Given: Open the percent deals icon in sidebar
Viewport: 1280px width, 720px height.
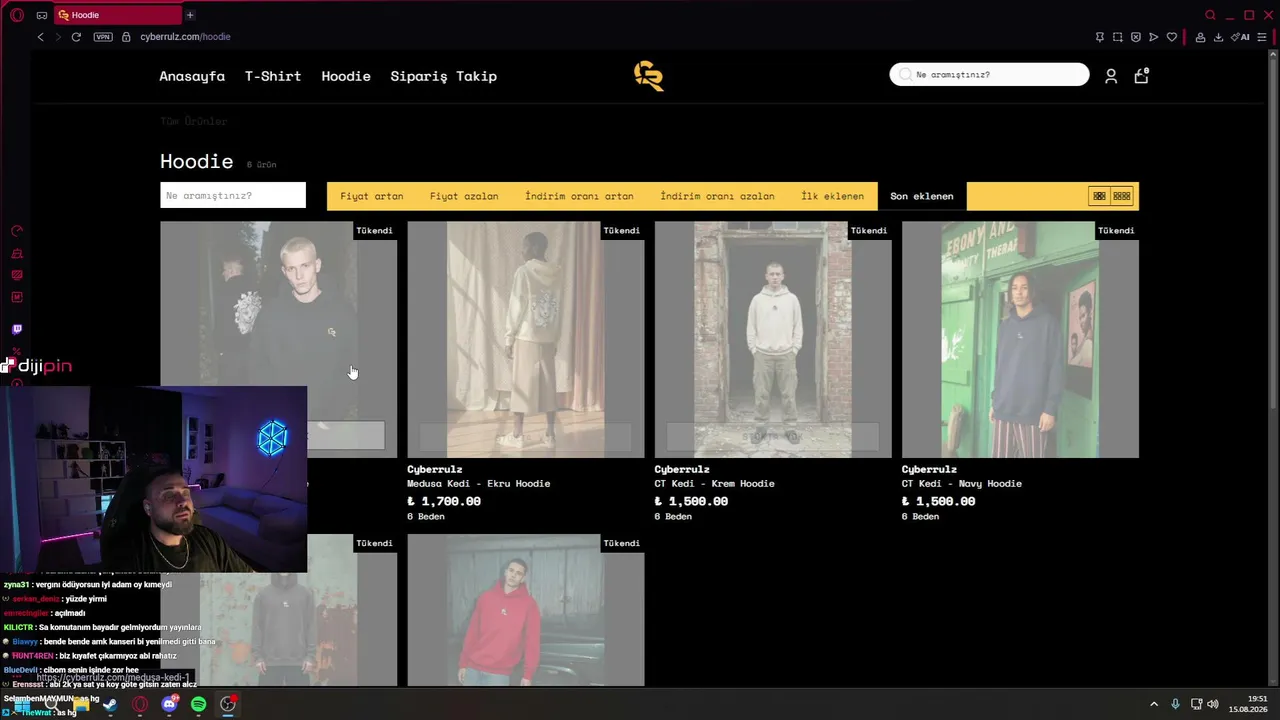Looking at the screenshot, I should [x=17, y=352].
